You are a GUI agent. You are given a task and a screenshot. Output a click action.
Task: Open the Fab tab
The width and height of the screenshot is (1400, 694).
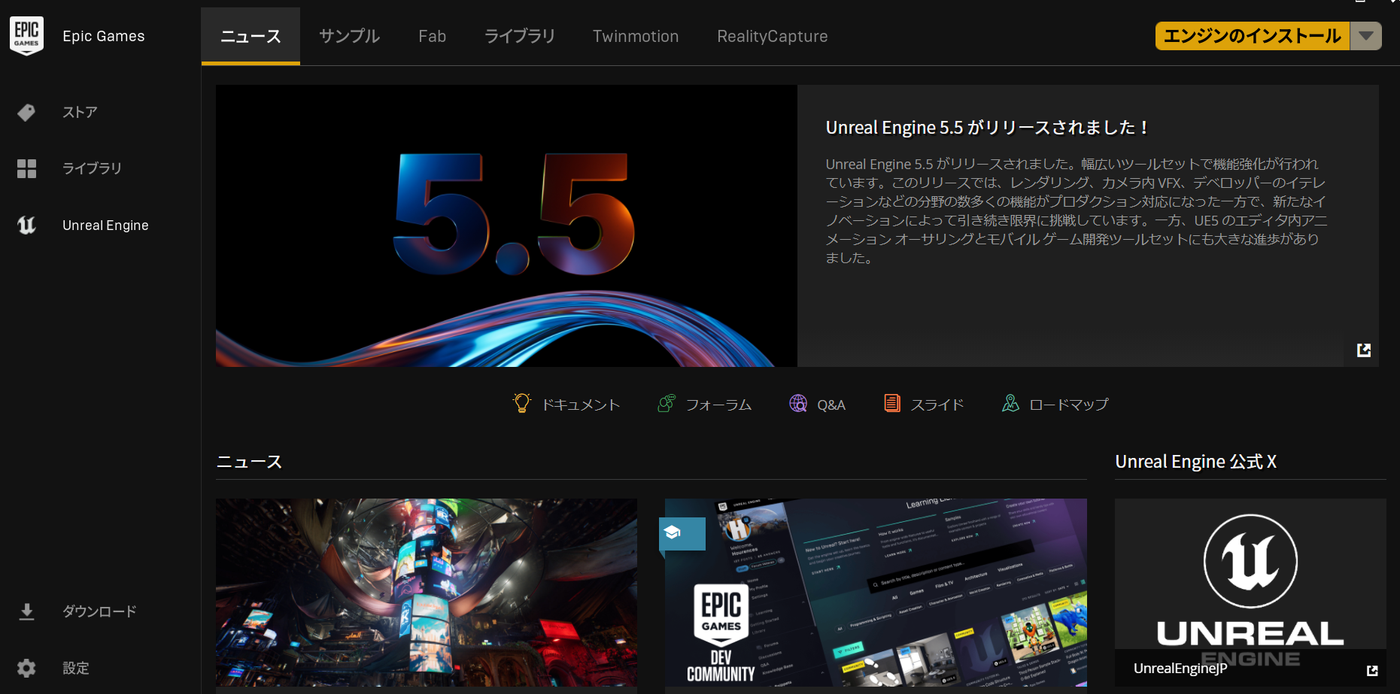[x=432, y=36]
